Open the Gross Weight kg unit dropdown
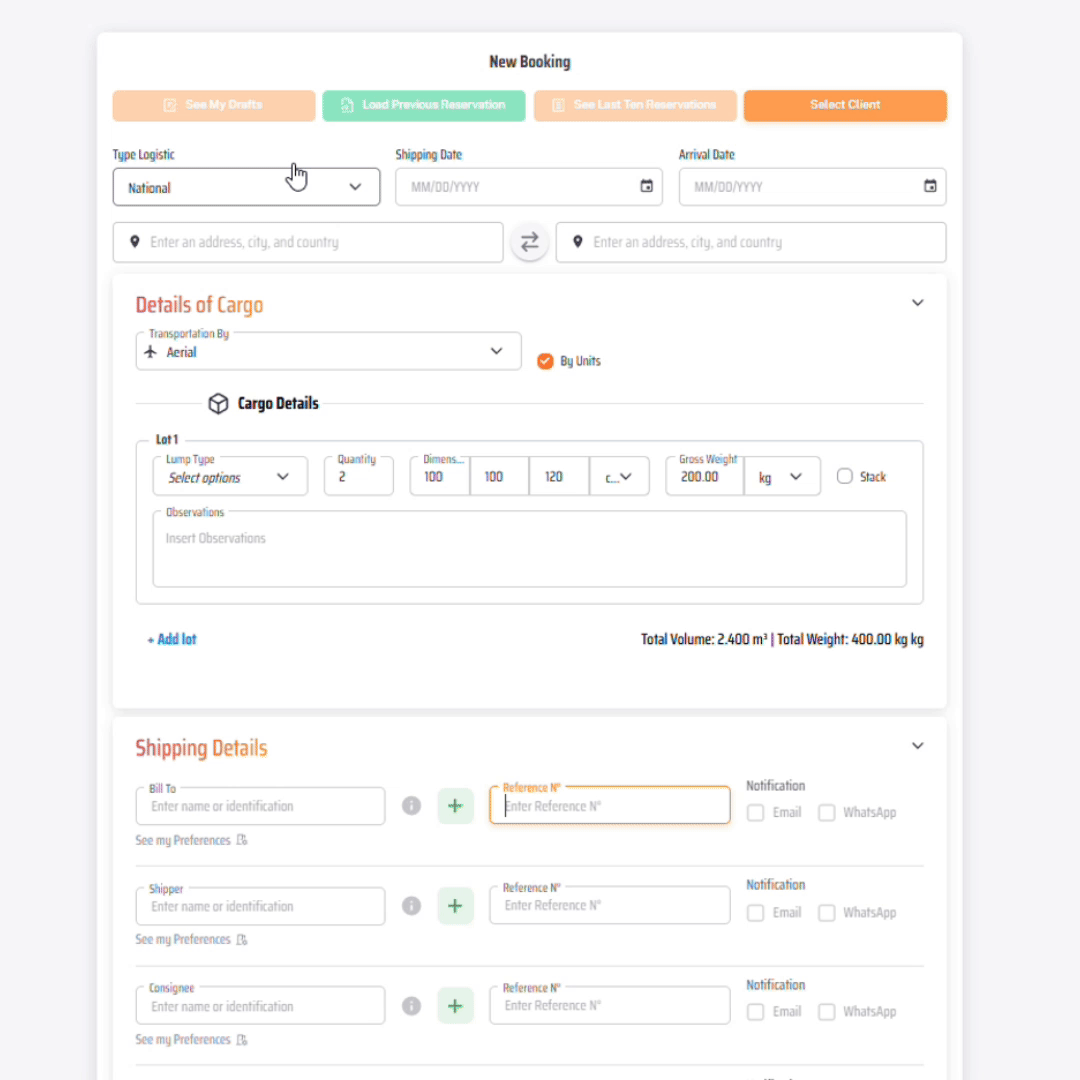1080x1080 pixels. (781, 476)
